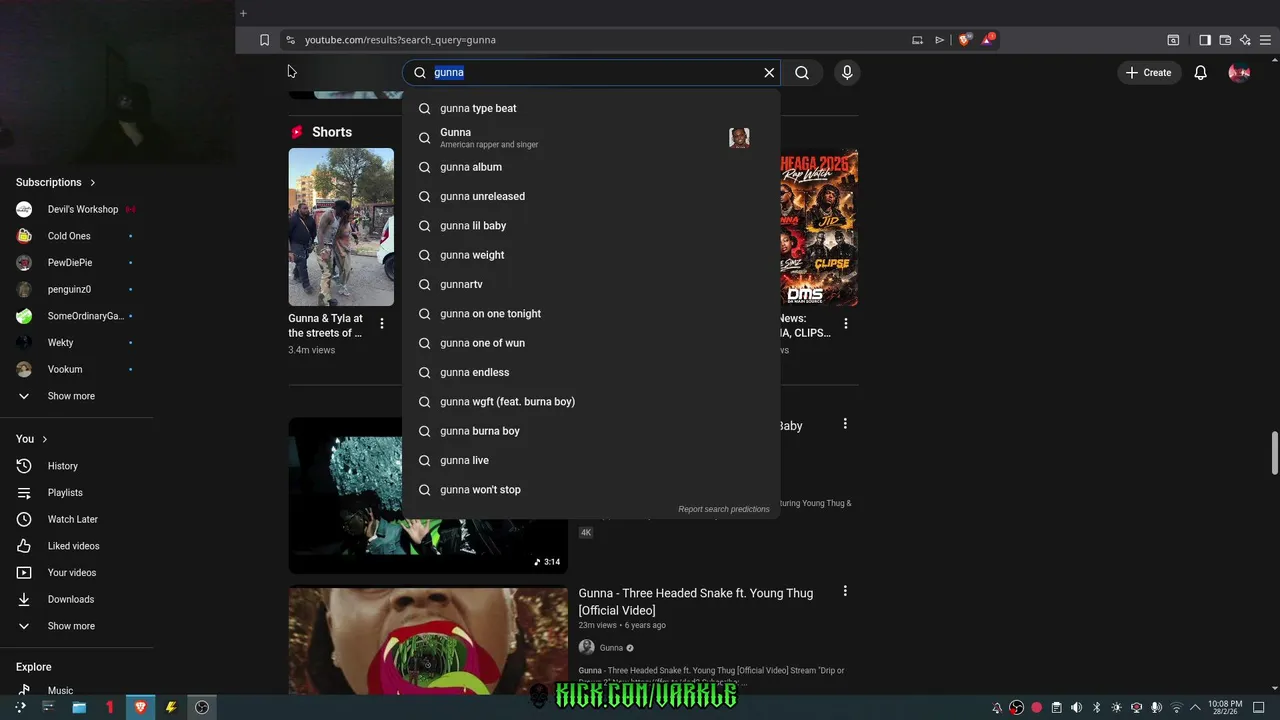Open Playlists from sidebar
Viewport: 1280px width, 720px height.
tap(76, 493)
